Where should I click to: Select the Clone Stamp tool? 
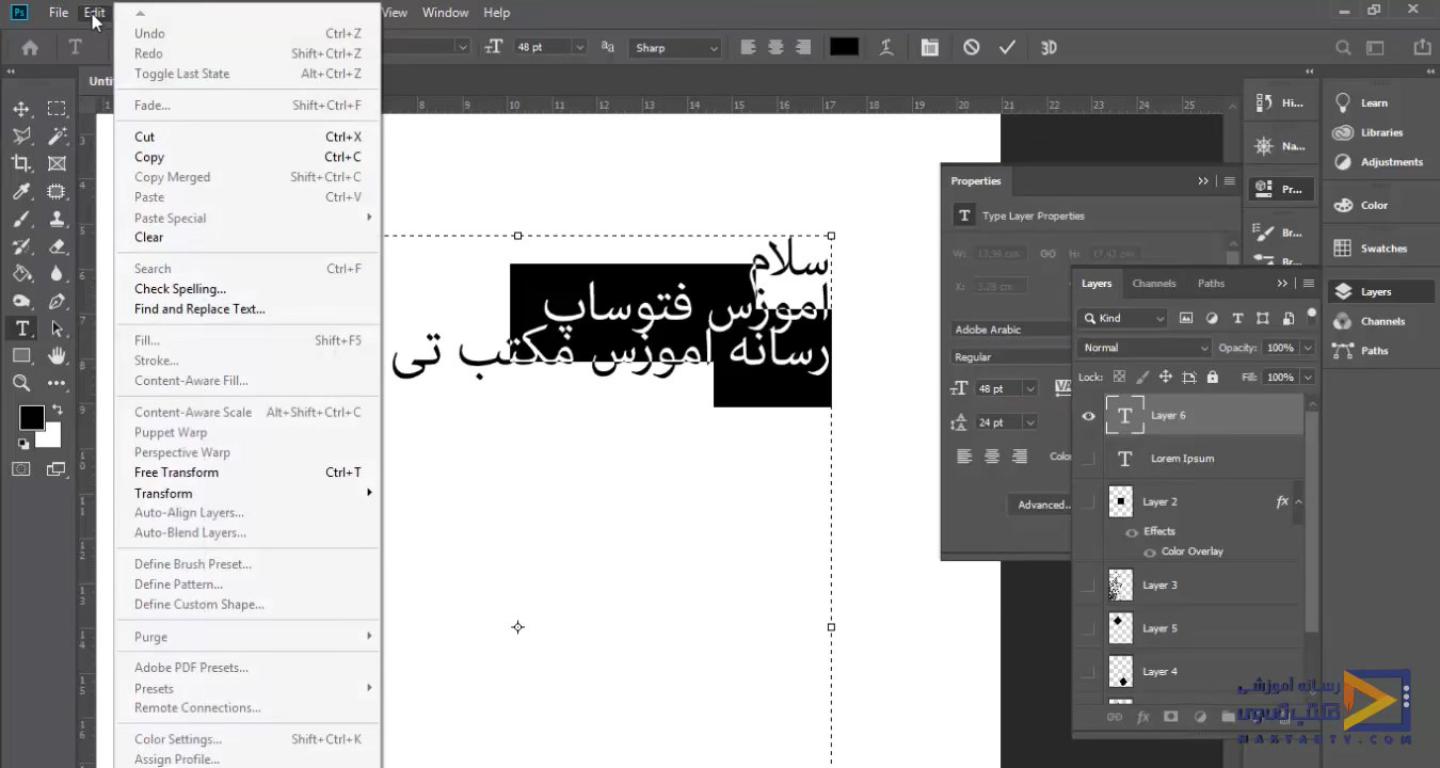[x=57, y=218]
